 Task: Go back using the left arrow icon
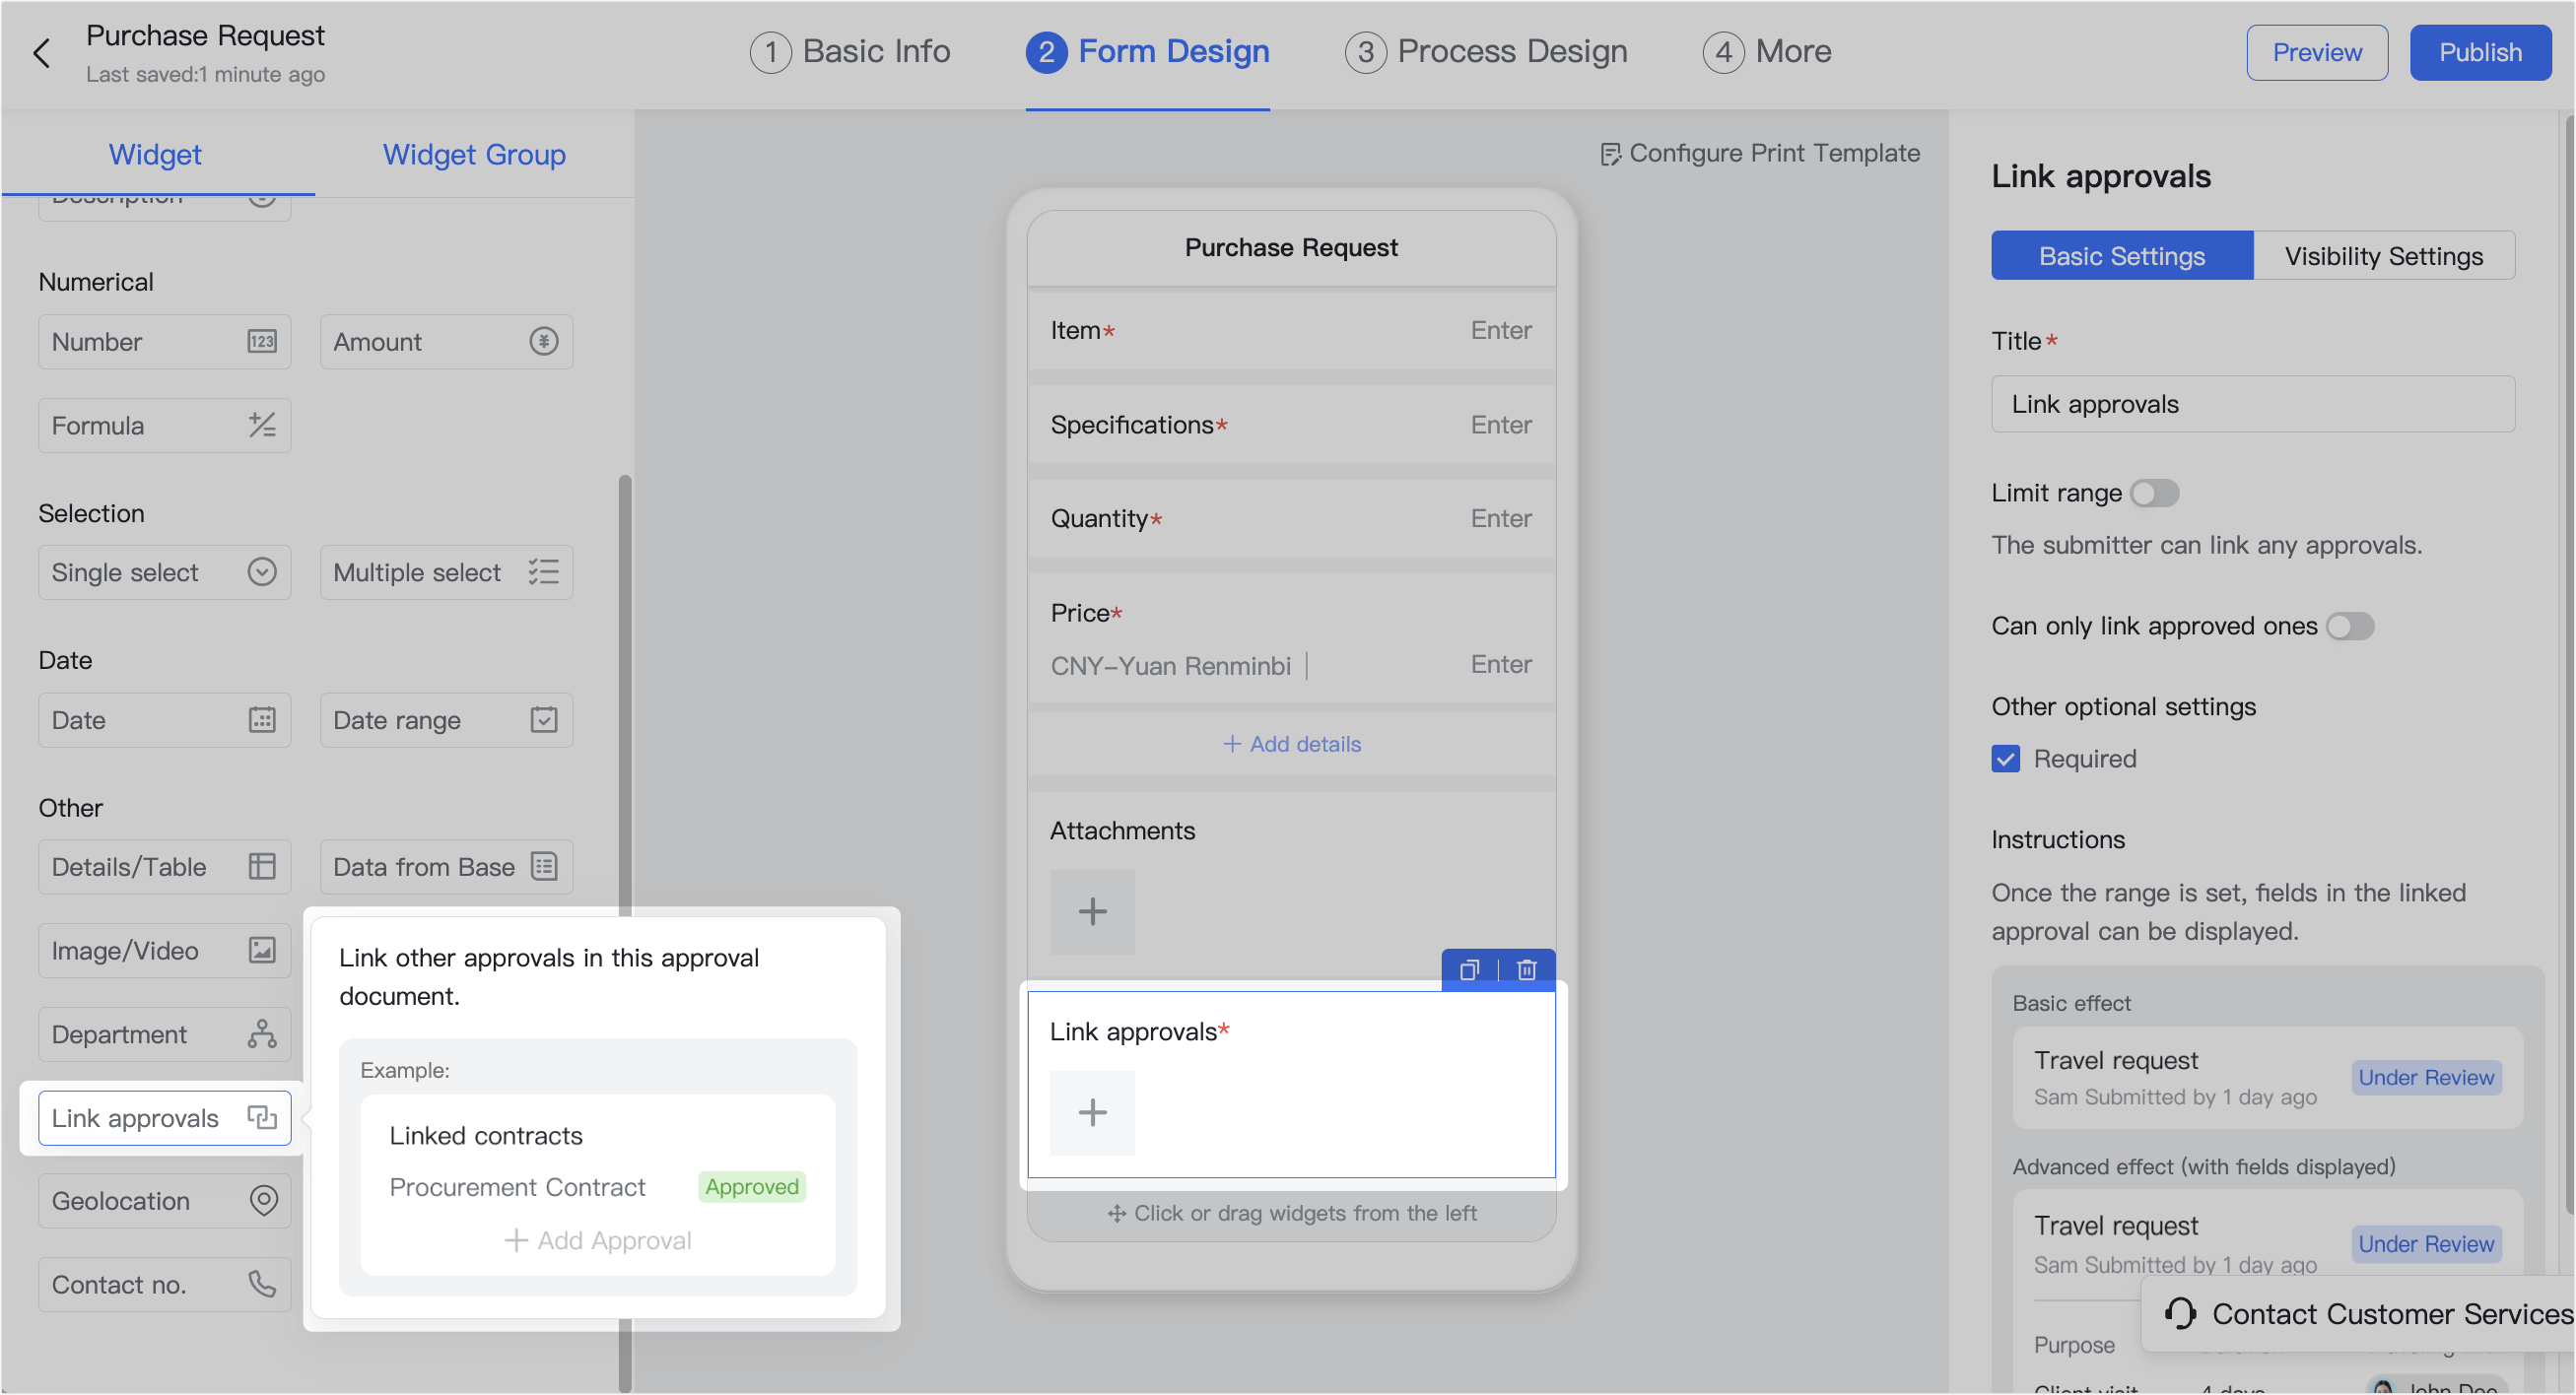pos(41,53)
